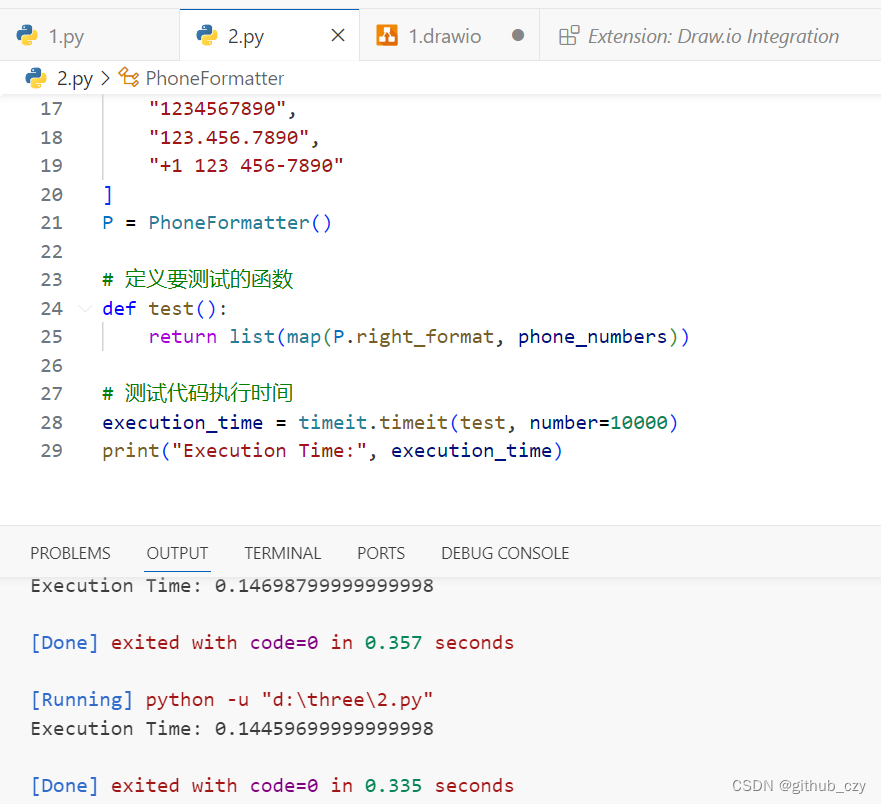Click timeit.timeit on line 28
Screen dimensions: 881x804
pos(373,423)
